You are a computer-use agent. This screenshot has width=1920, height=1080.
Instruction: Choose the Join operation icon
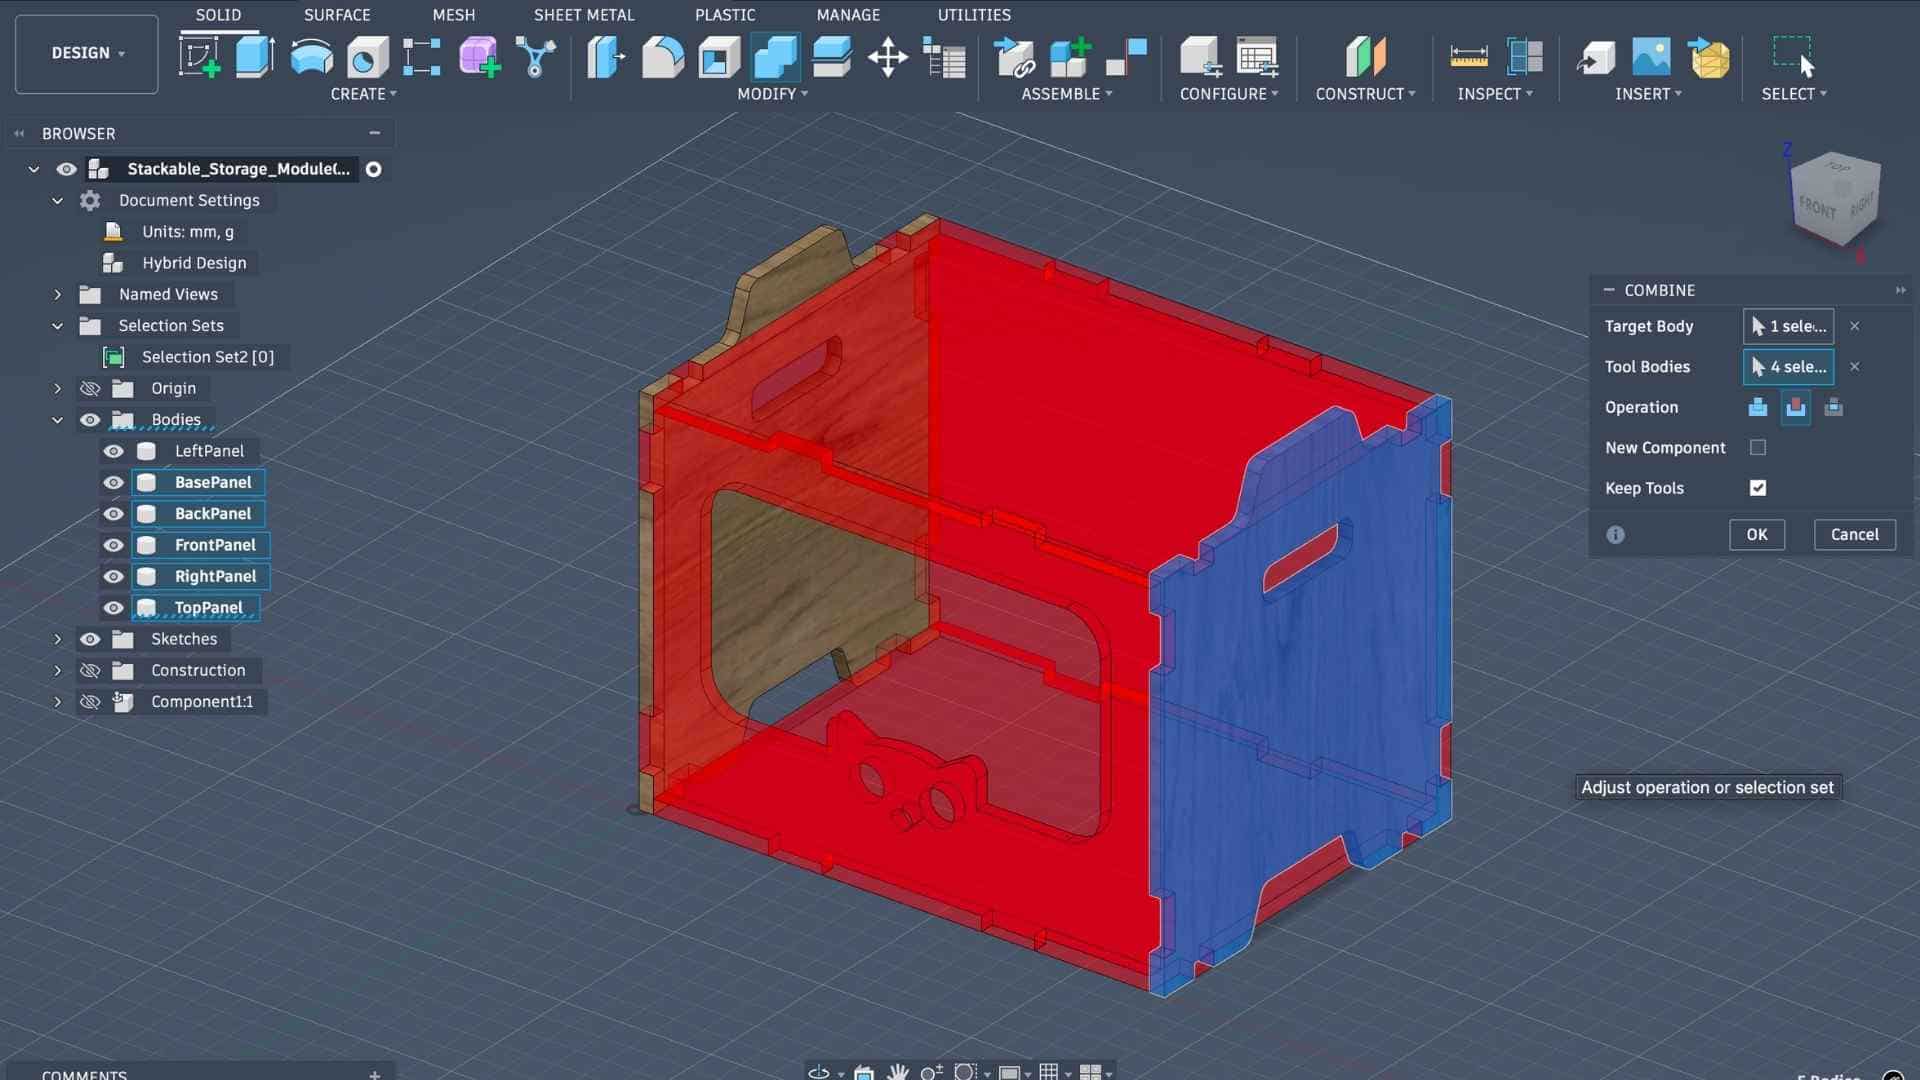pyautogui.click(x=1757, y=407)
